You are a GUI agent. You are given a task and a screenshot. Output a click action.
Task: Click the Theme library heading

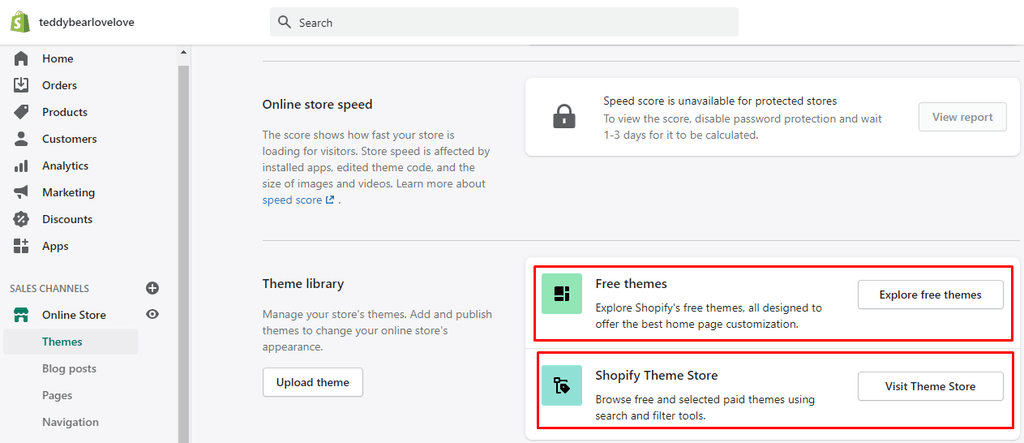click(303, 284)
